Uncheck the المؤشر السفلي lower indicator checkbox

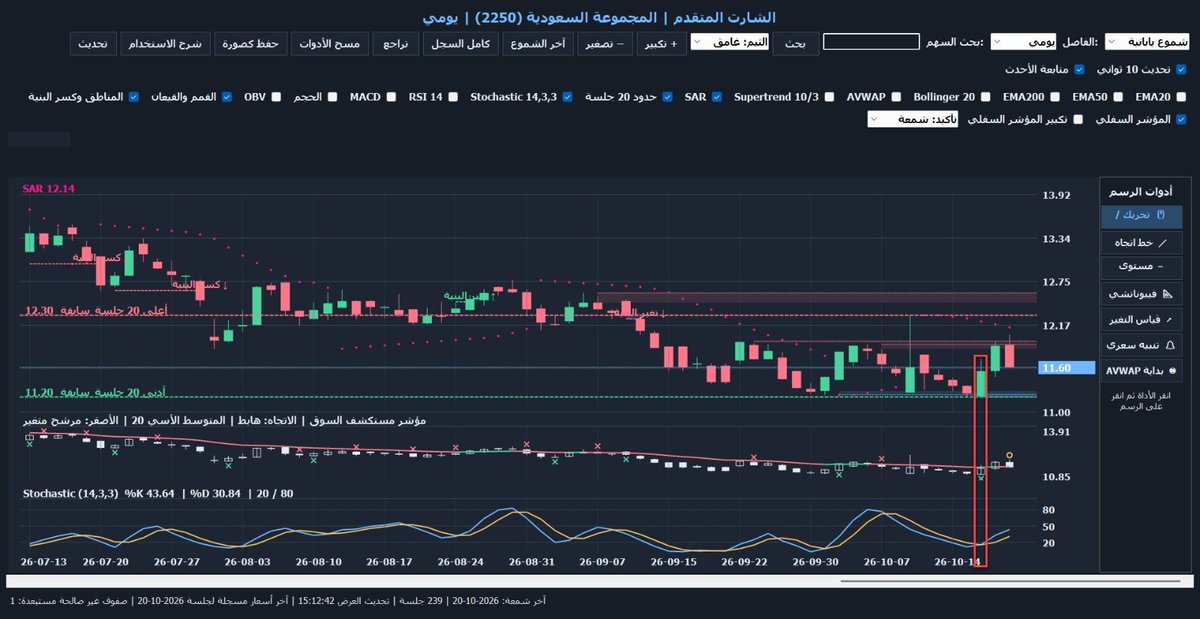[x=1182, y=119]
